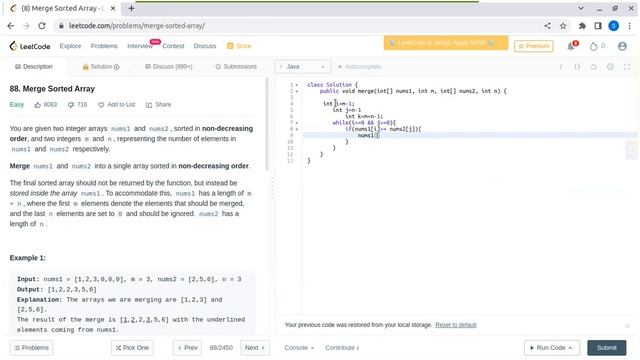Dismiss the restored-code notice with X

tap(627, 325)
